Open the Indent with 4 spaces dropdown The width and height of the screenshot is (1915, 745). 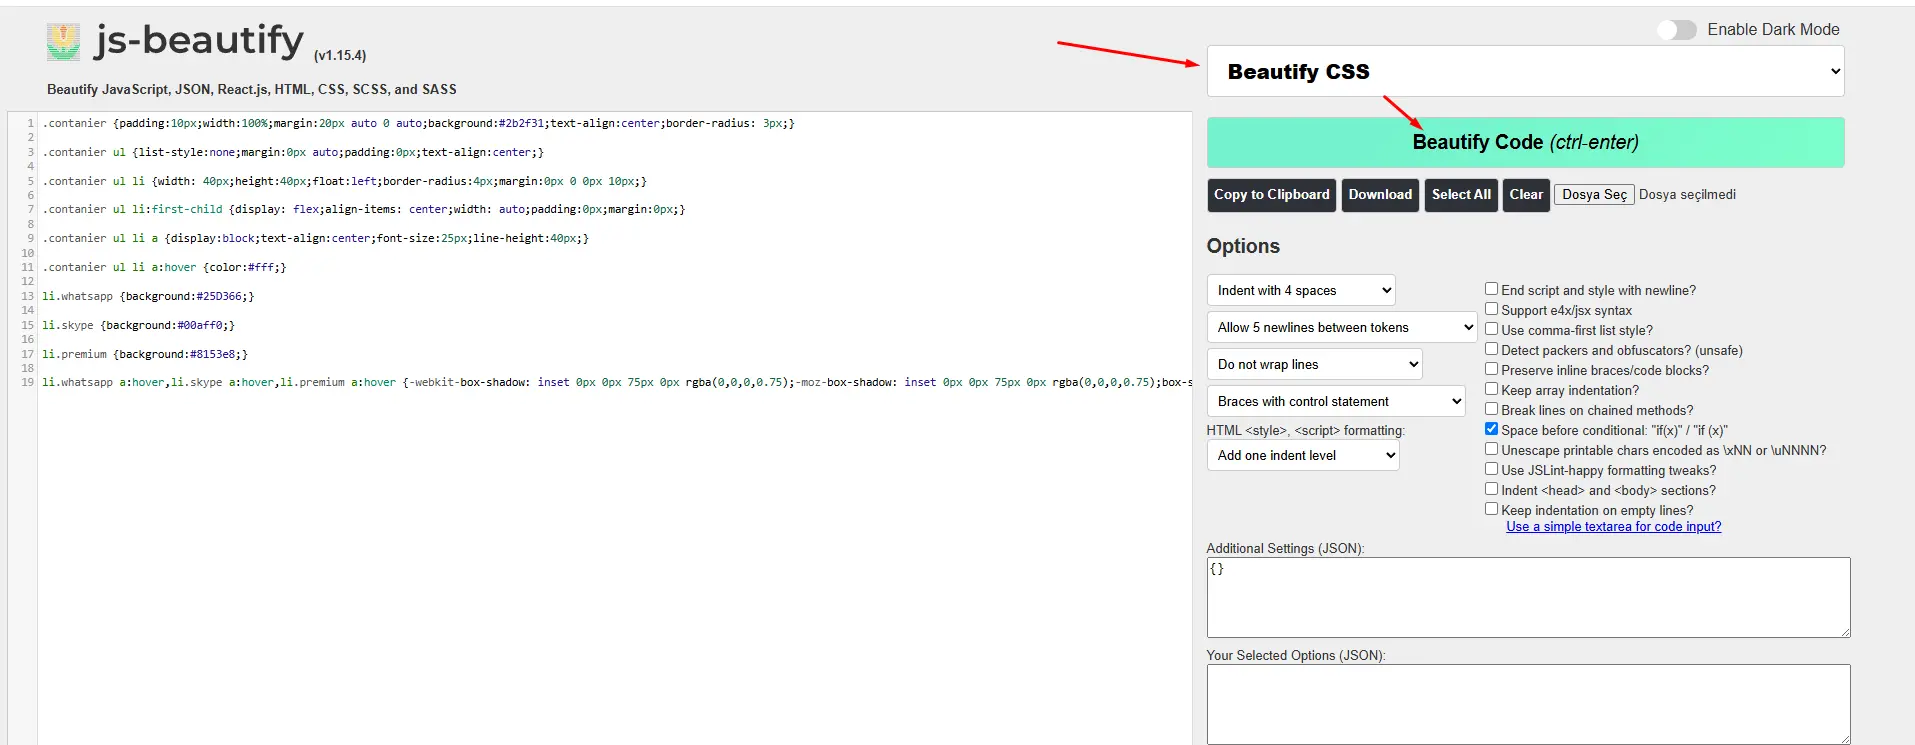(1300, 290)
